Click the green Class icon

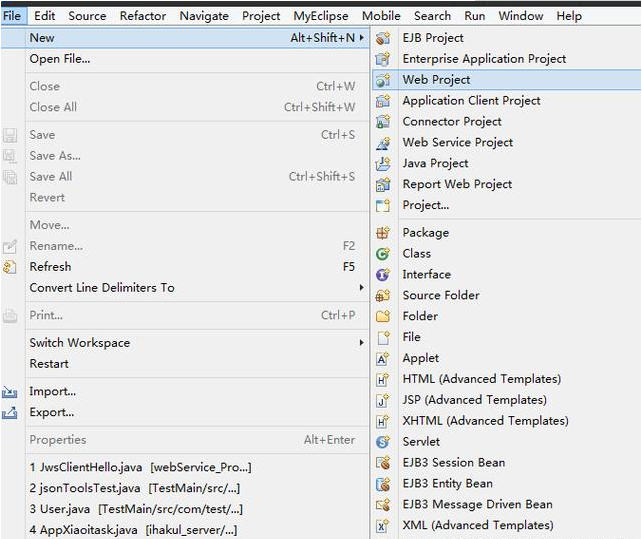pyautogui.click(x=382, y=254)
